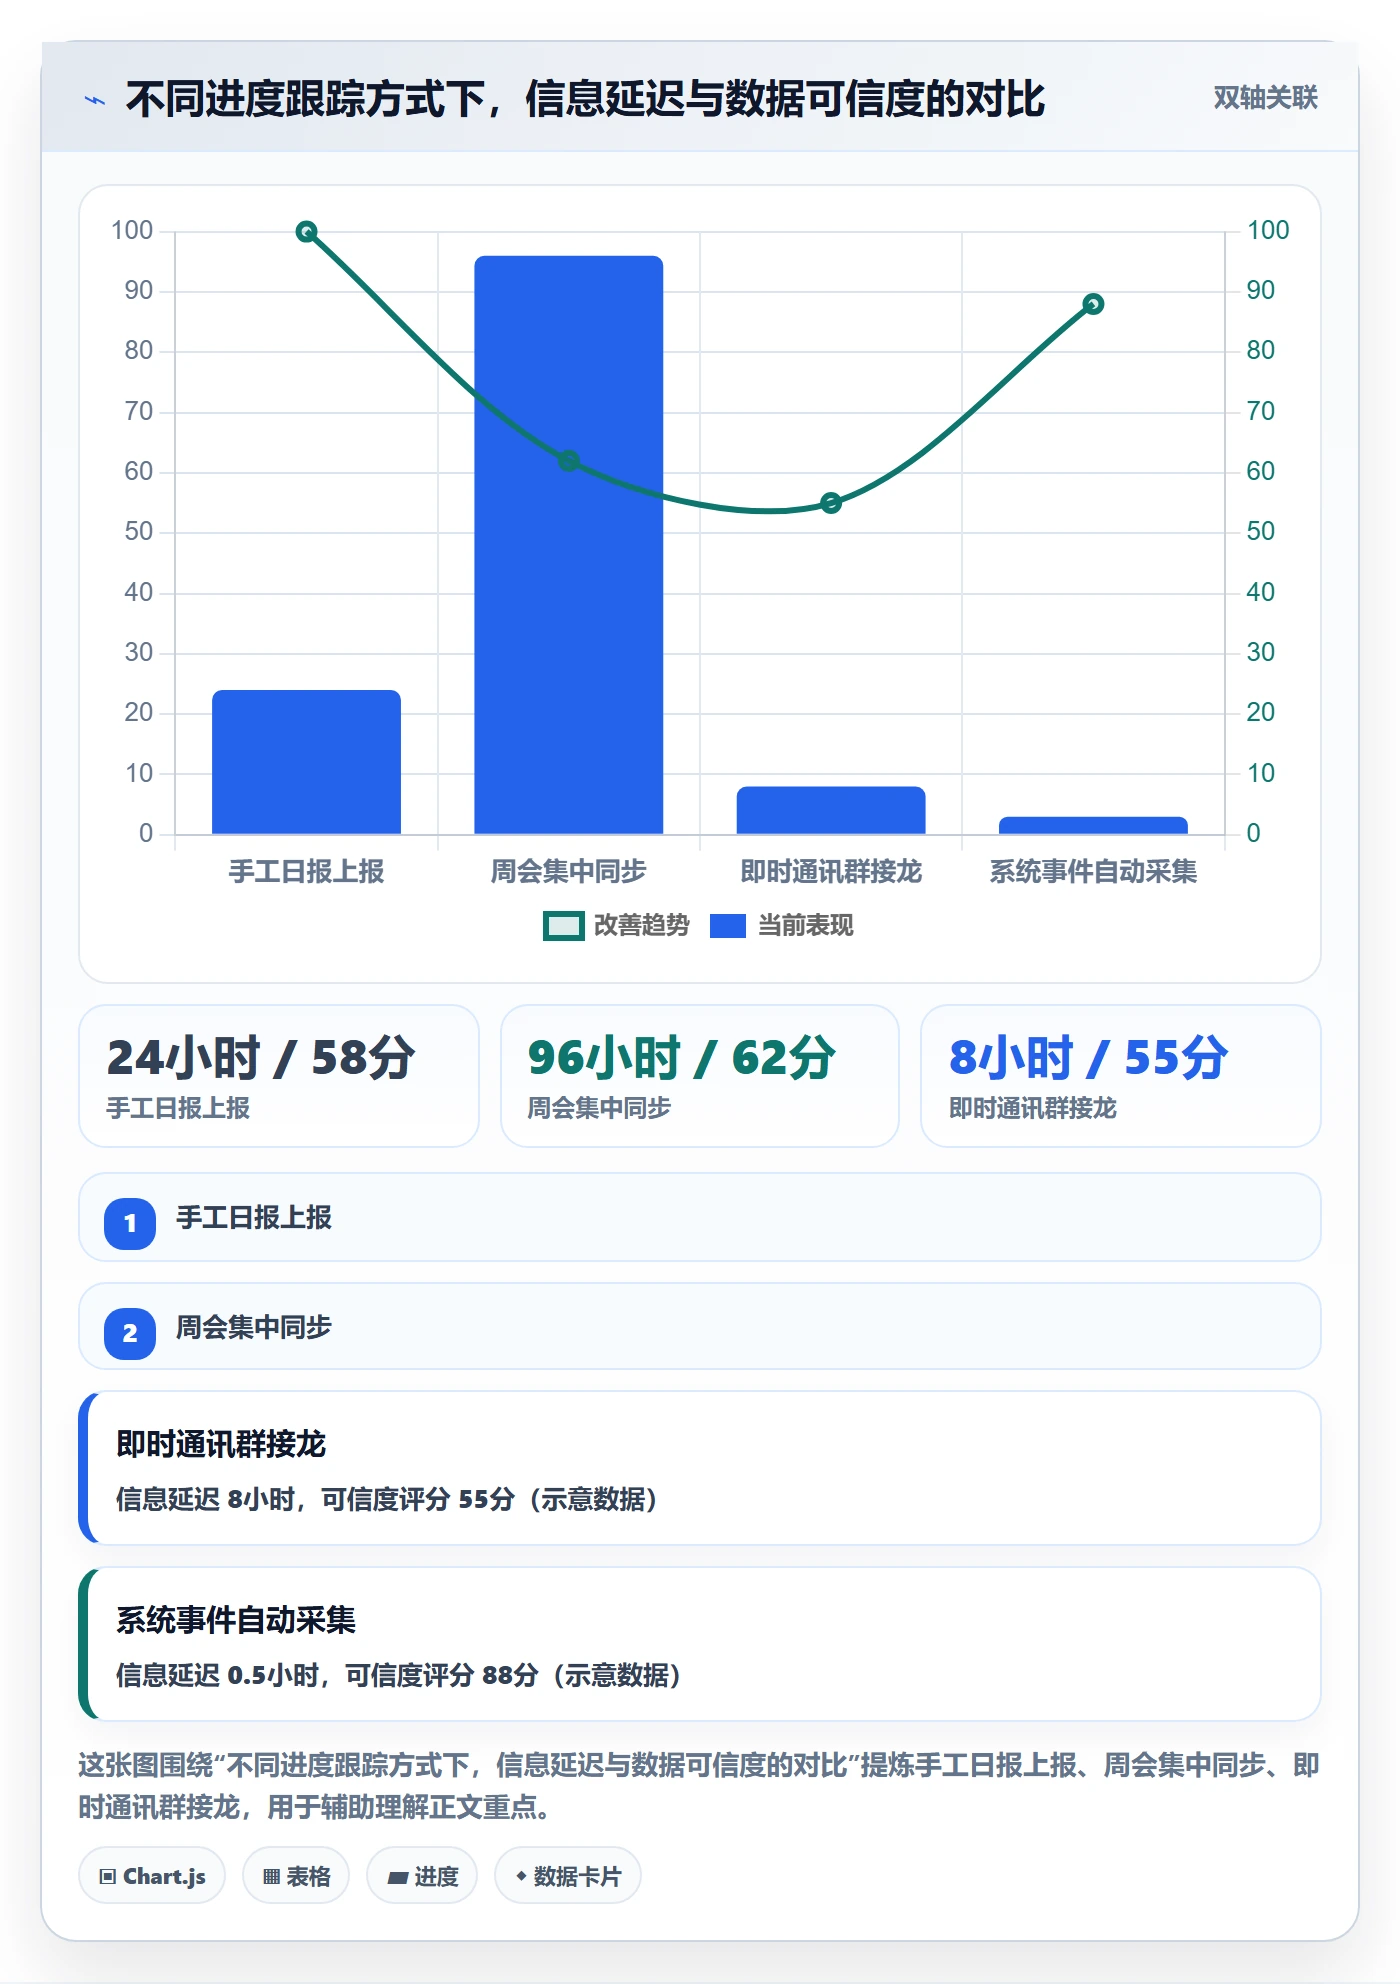Click the x-axis label 系统事件自动采集
Image resolution: width=1400 pixels, height=1984 pixels.
[1093, 871]
